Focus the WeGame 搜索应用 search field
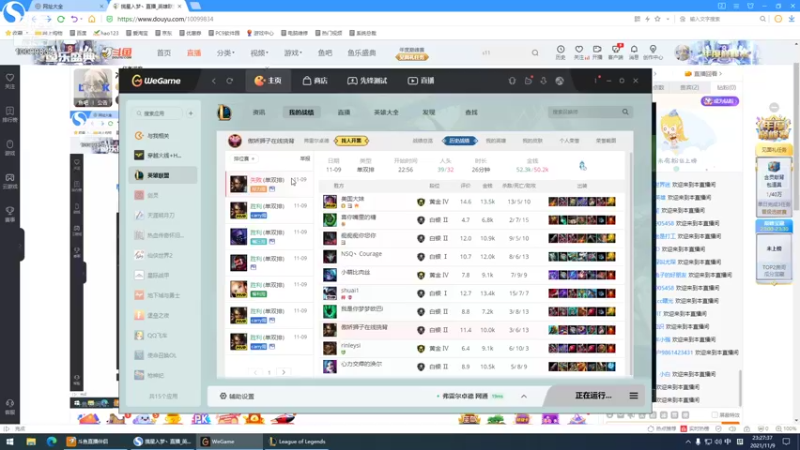The width and height of the screenshot is (800, 450). [x=157, y=113]
